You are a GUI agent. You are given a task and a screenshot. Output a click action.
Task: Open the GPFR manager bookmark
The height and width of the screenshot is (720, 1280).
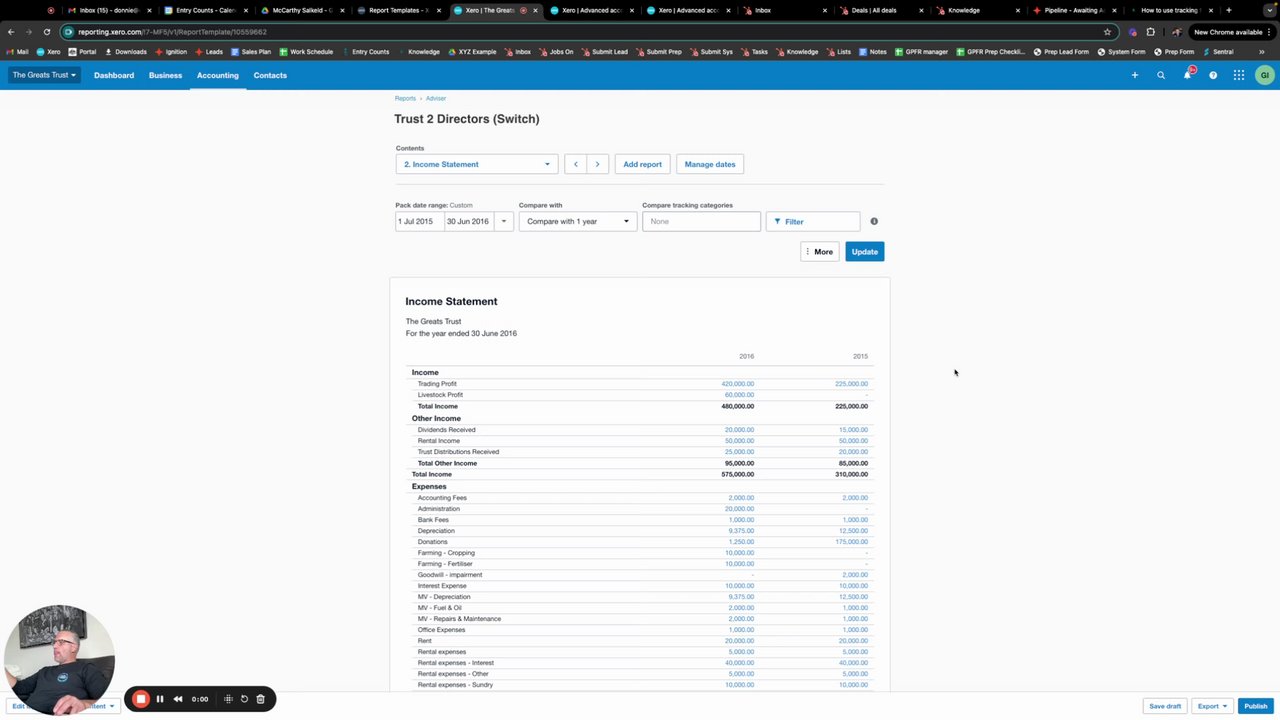921,52
